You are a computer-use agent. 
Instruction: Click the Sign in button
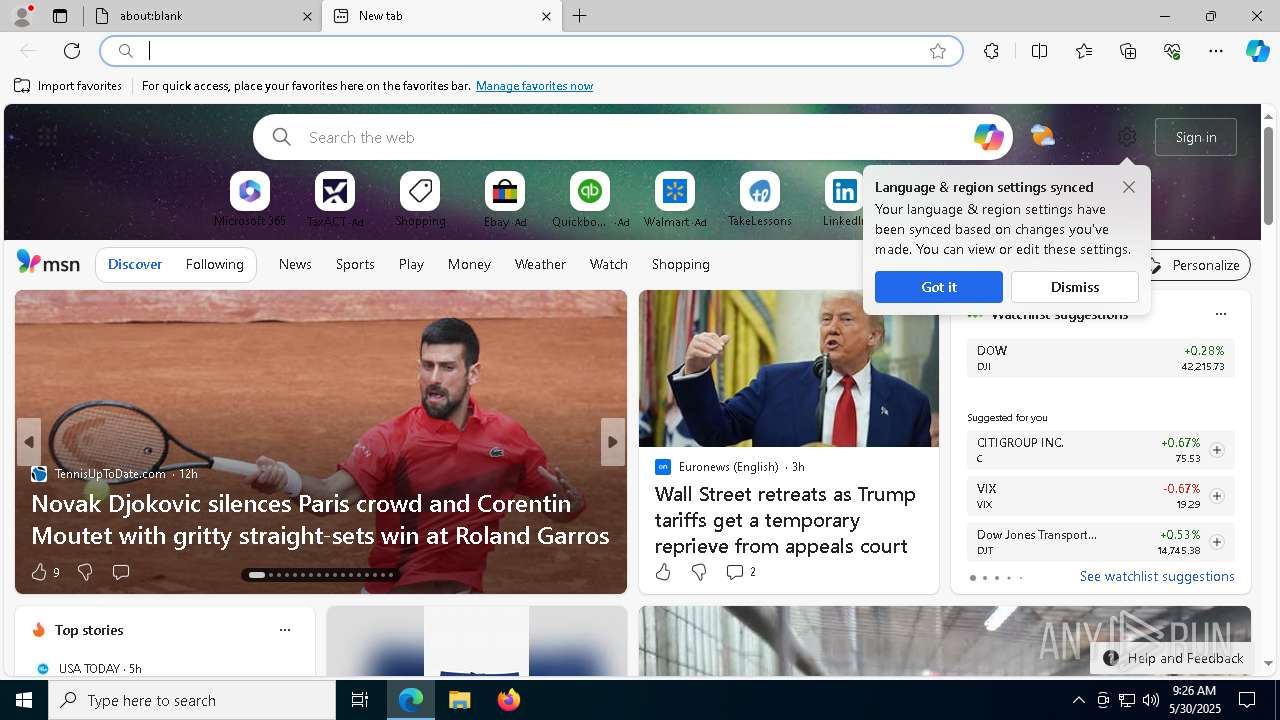[x=1196, y=137]
